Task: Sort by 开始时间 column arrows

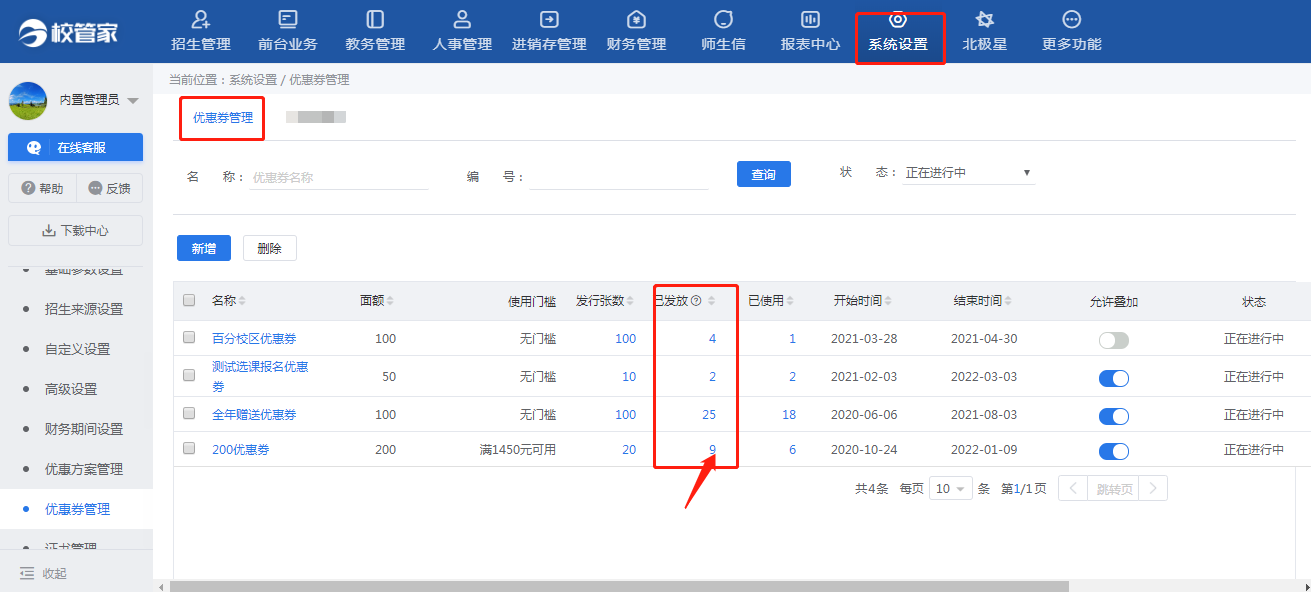Action: (888, 301)
